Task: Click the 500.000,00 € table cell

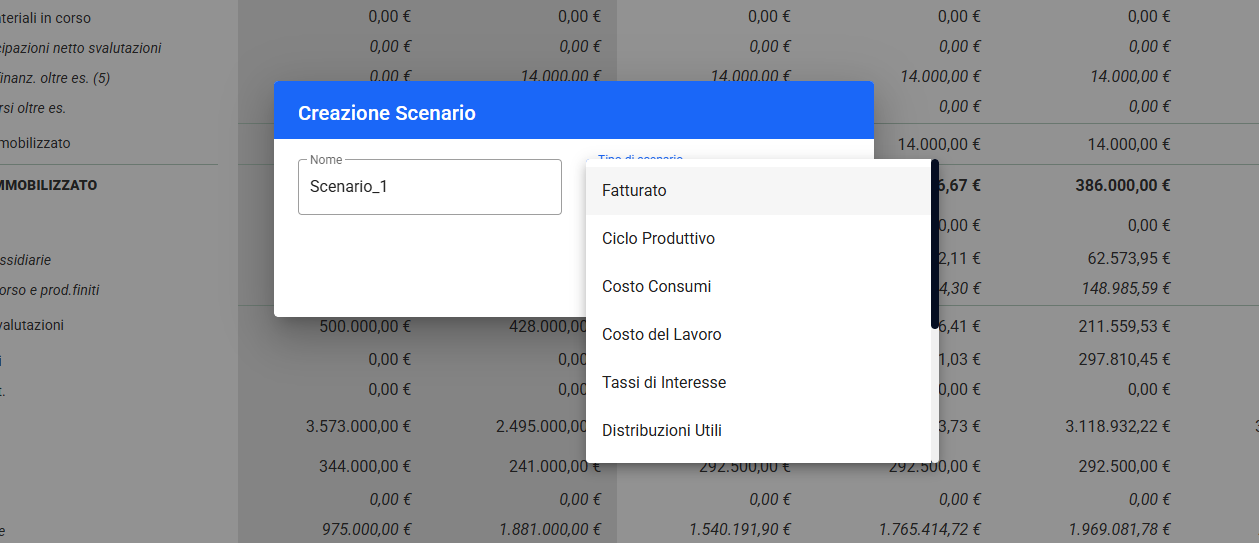Action: [365, 325]
